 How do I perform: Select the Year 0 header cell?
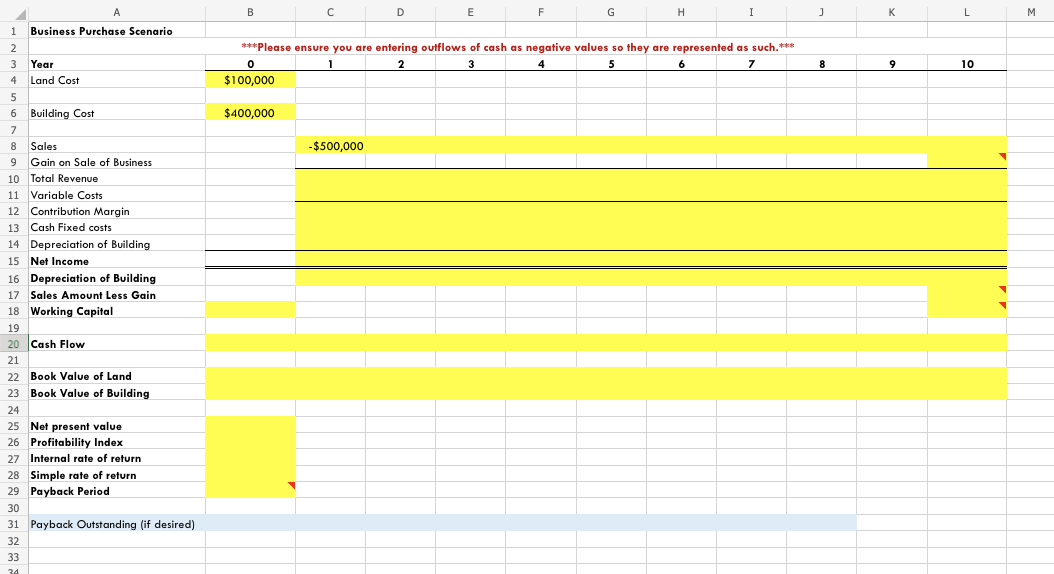250,64
